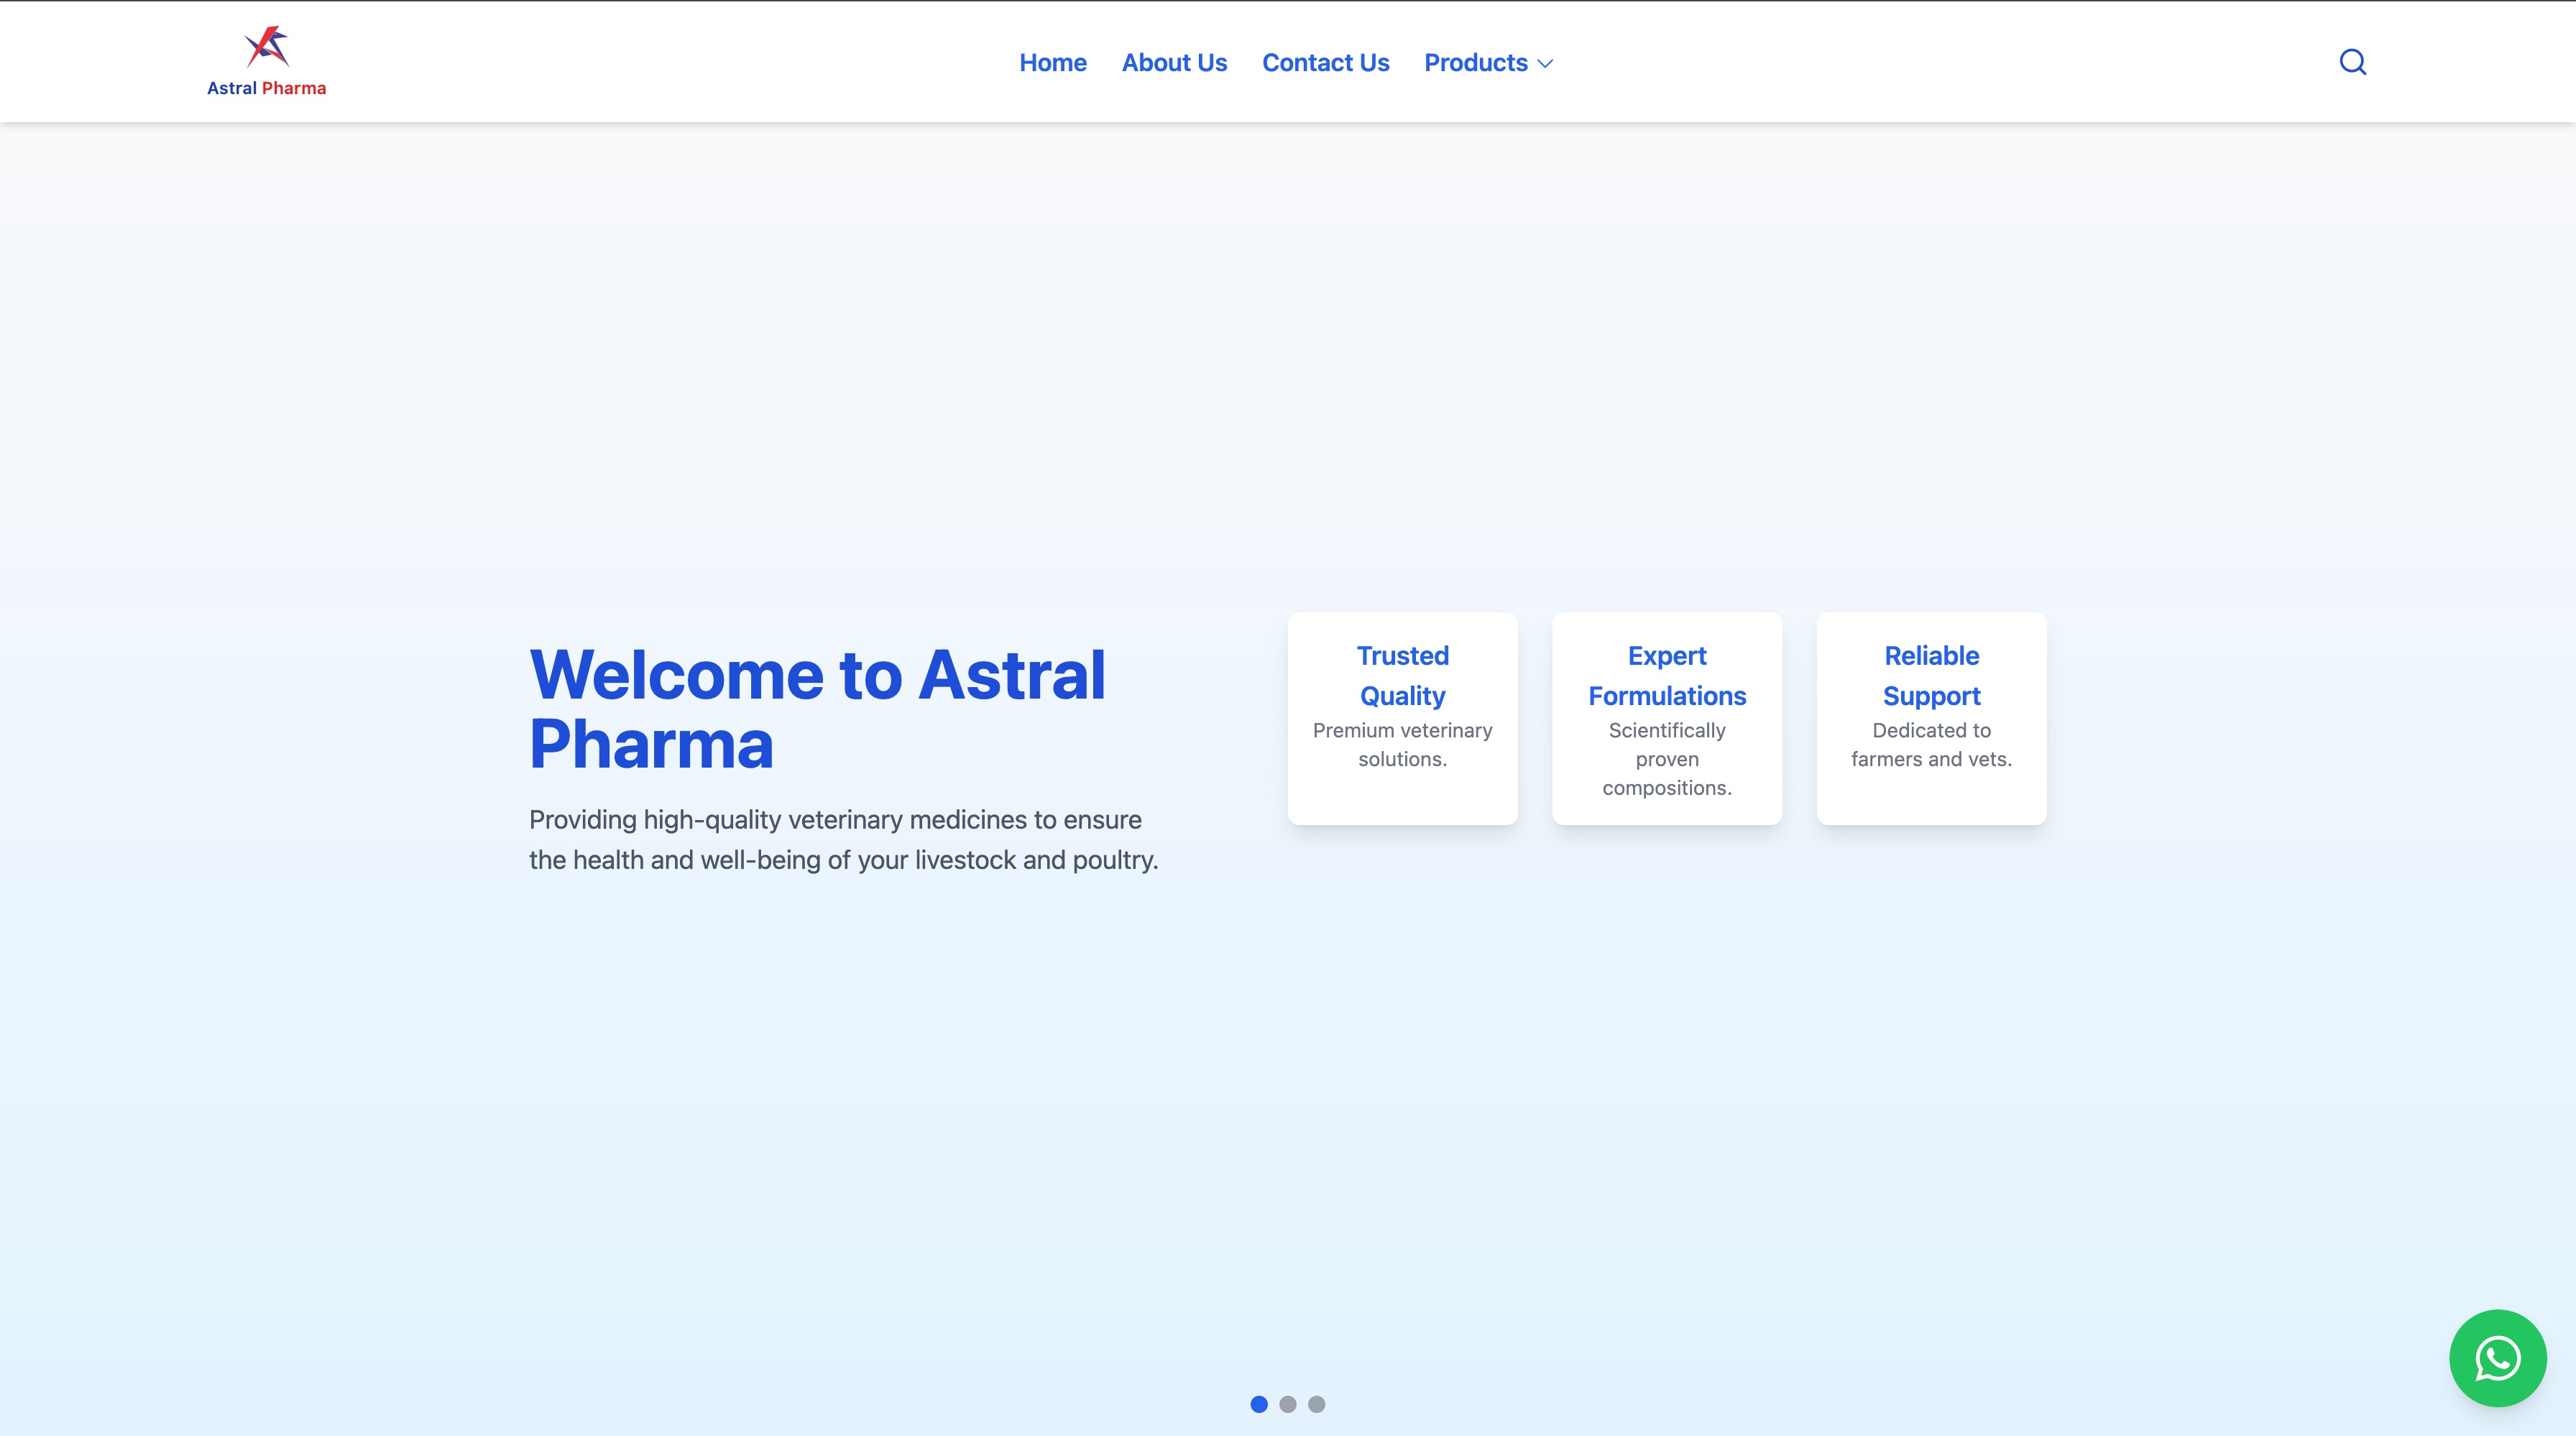The image size is (2576, 1436).
Task: Click the Reliable Support card
Action: [1931, 718]
